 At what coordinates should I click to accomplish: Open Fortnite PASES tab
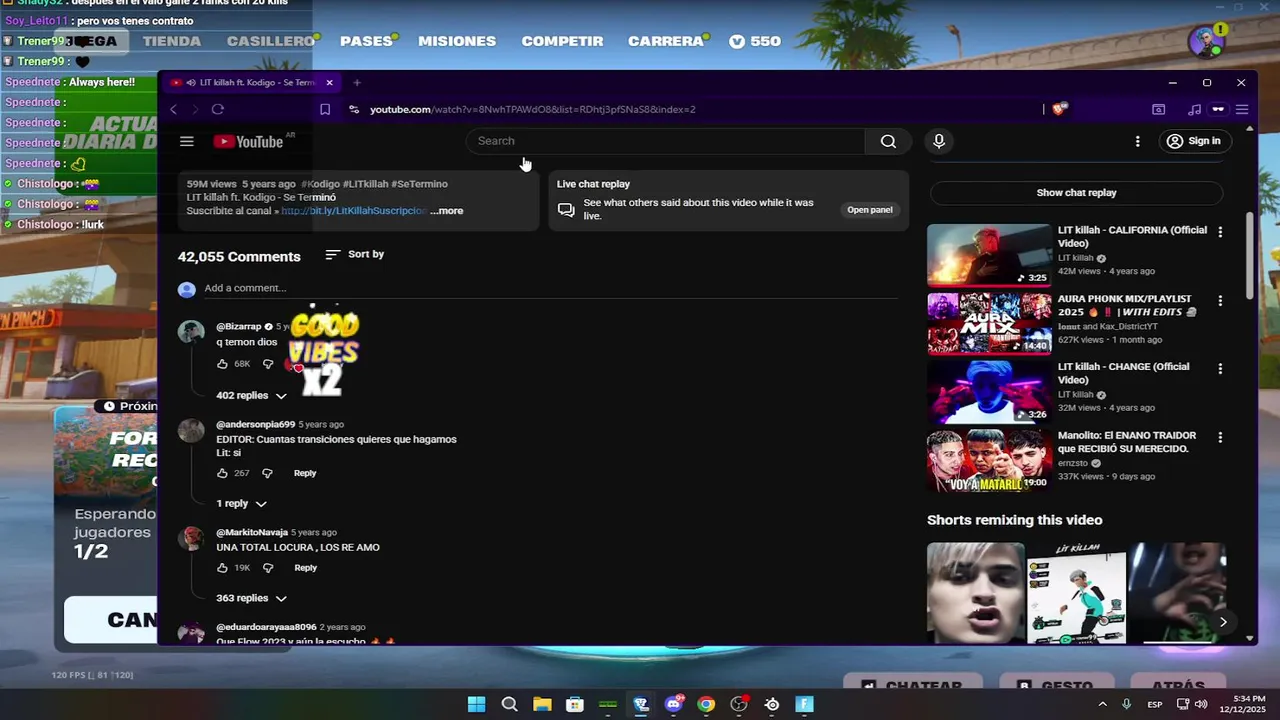[366, 41]
